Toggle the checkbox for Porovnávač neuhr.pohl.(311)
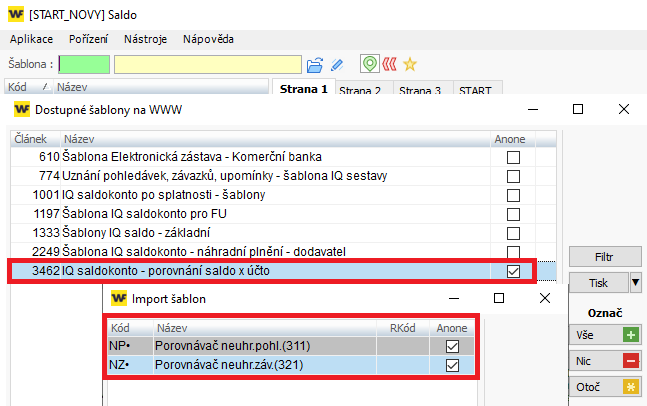This screenshot has height=406, width=647. (x=451, y=345)
